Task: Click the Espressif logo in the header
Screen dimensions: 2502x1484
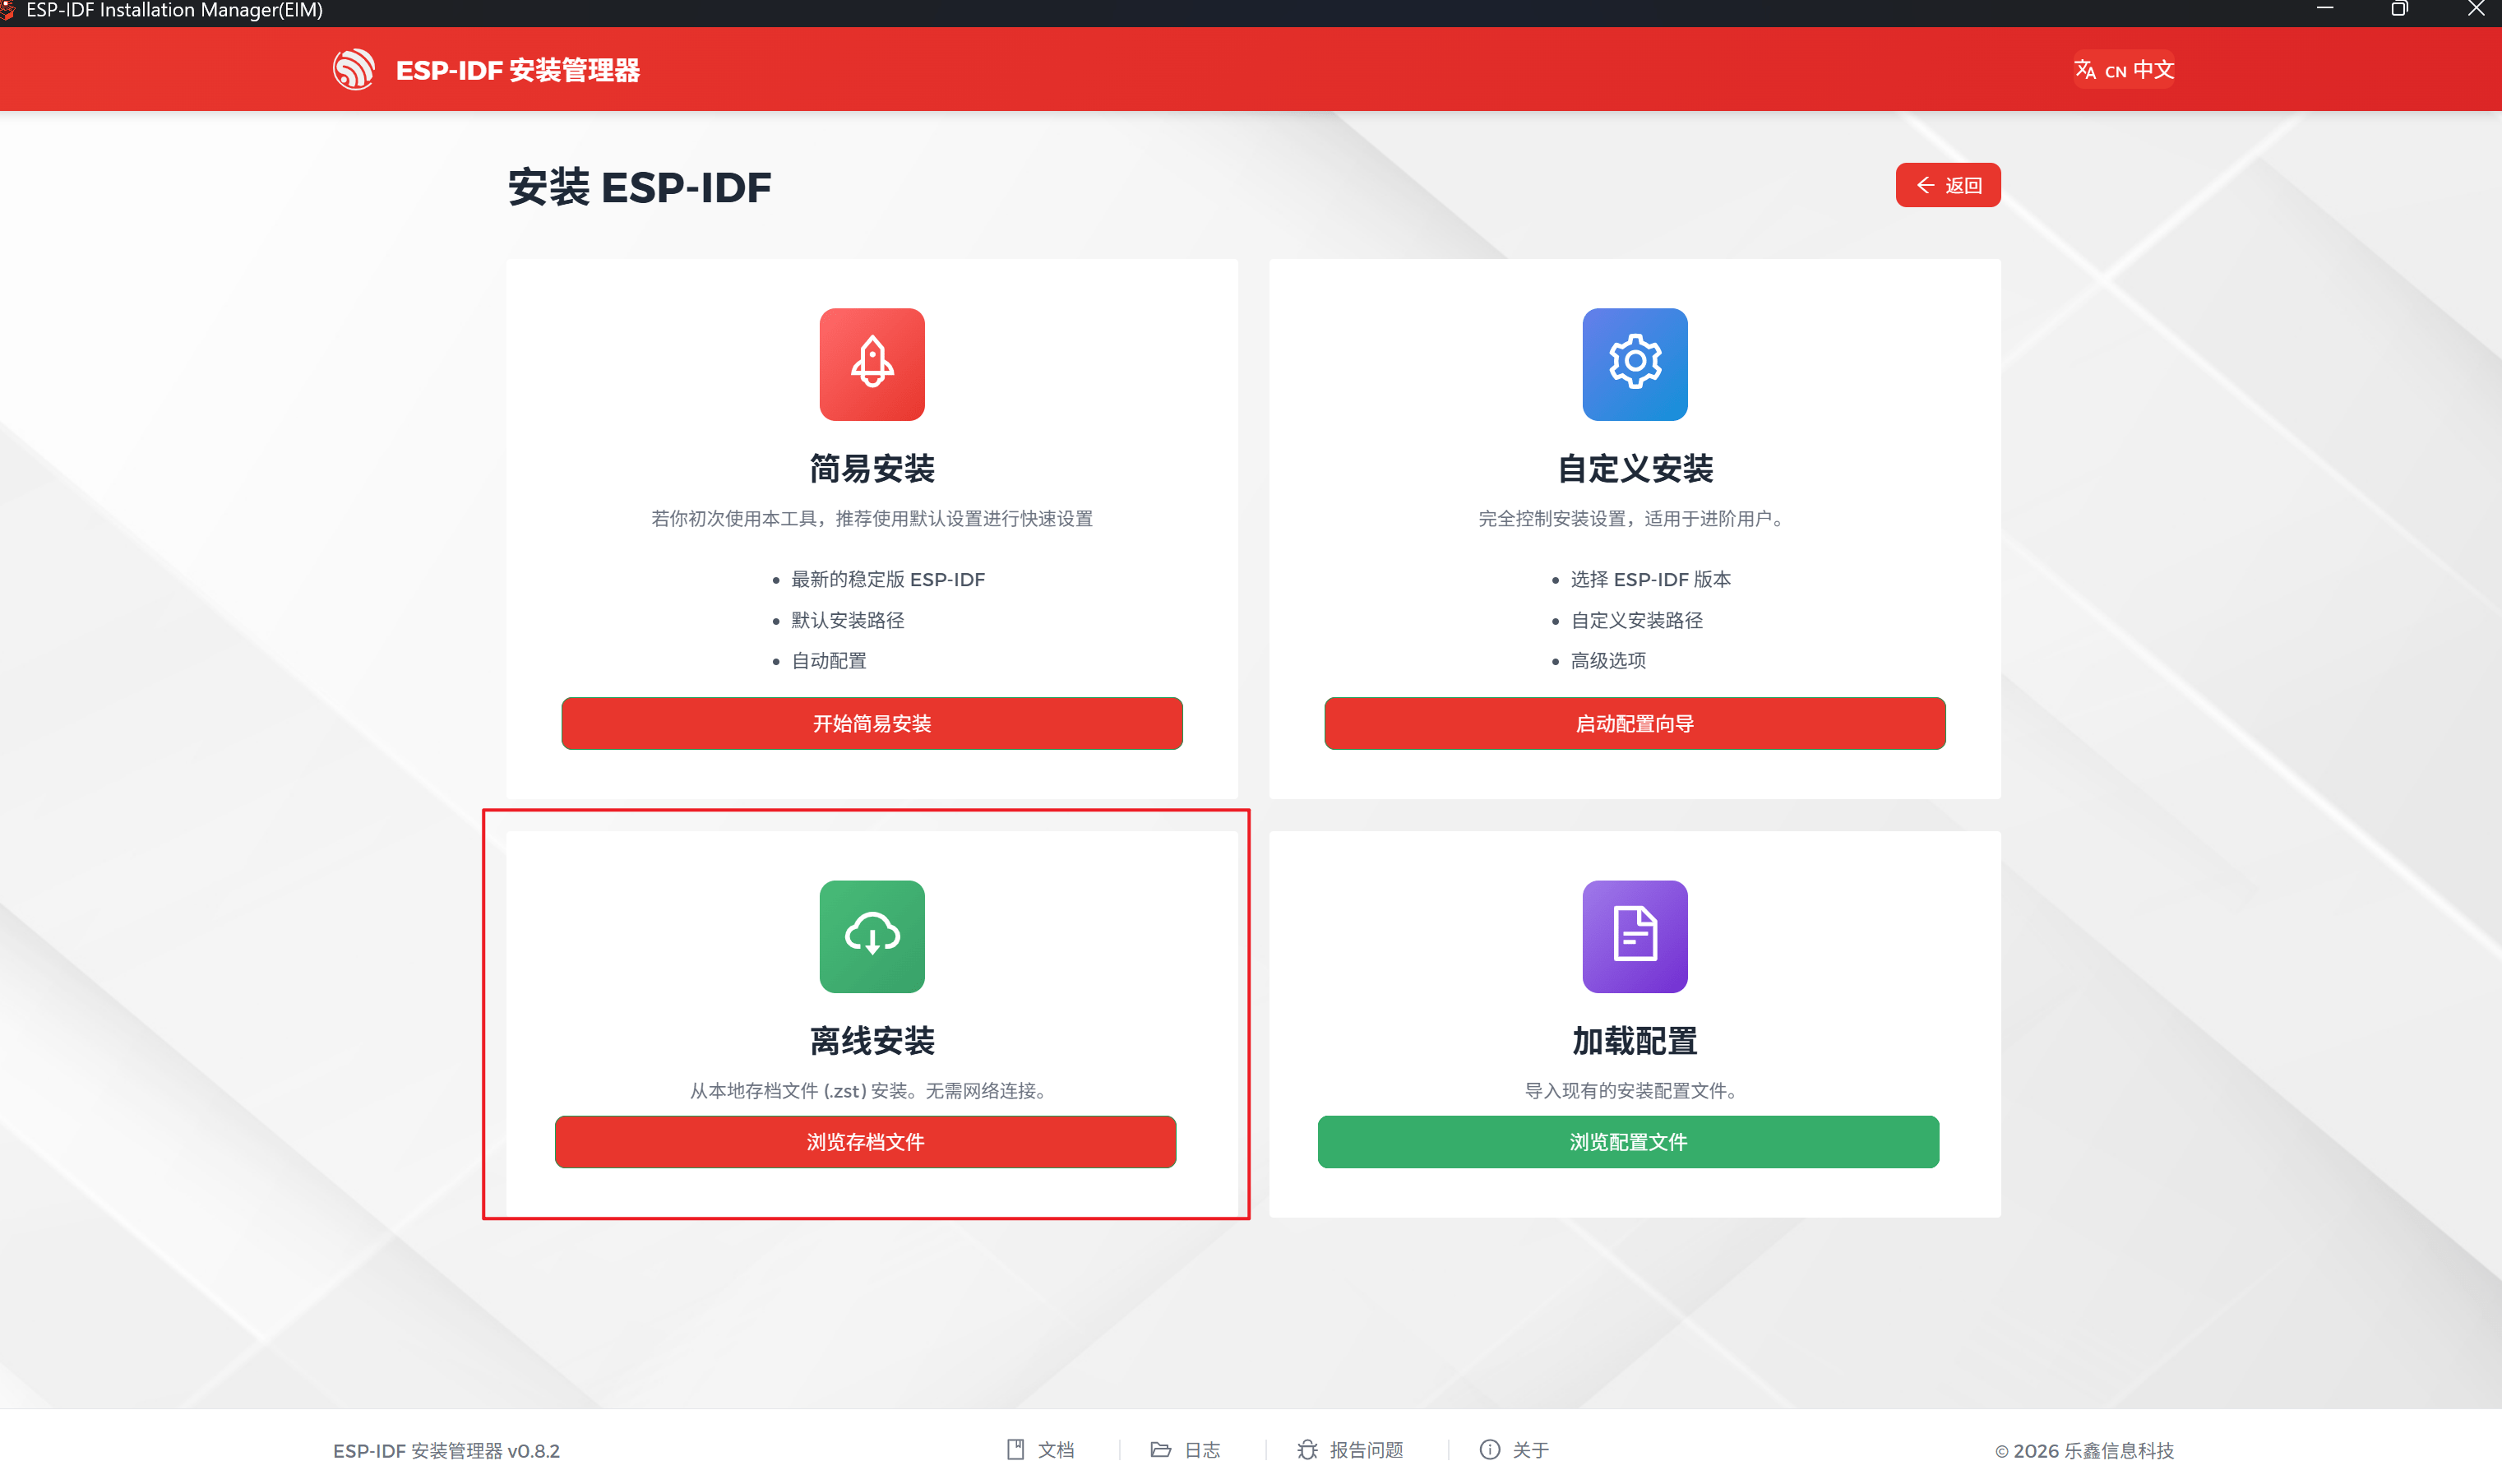Action: (x=353, y=70)
